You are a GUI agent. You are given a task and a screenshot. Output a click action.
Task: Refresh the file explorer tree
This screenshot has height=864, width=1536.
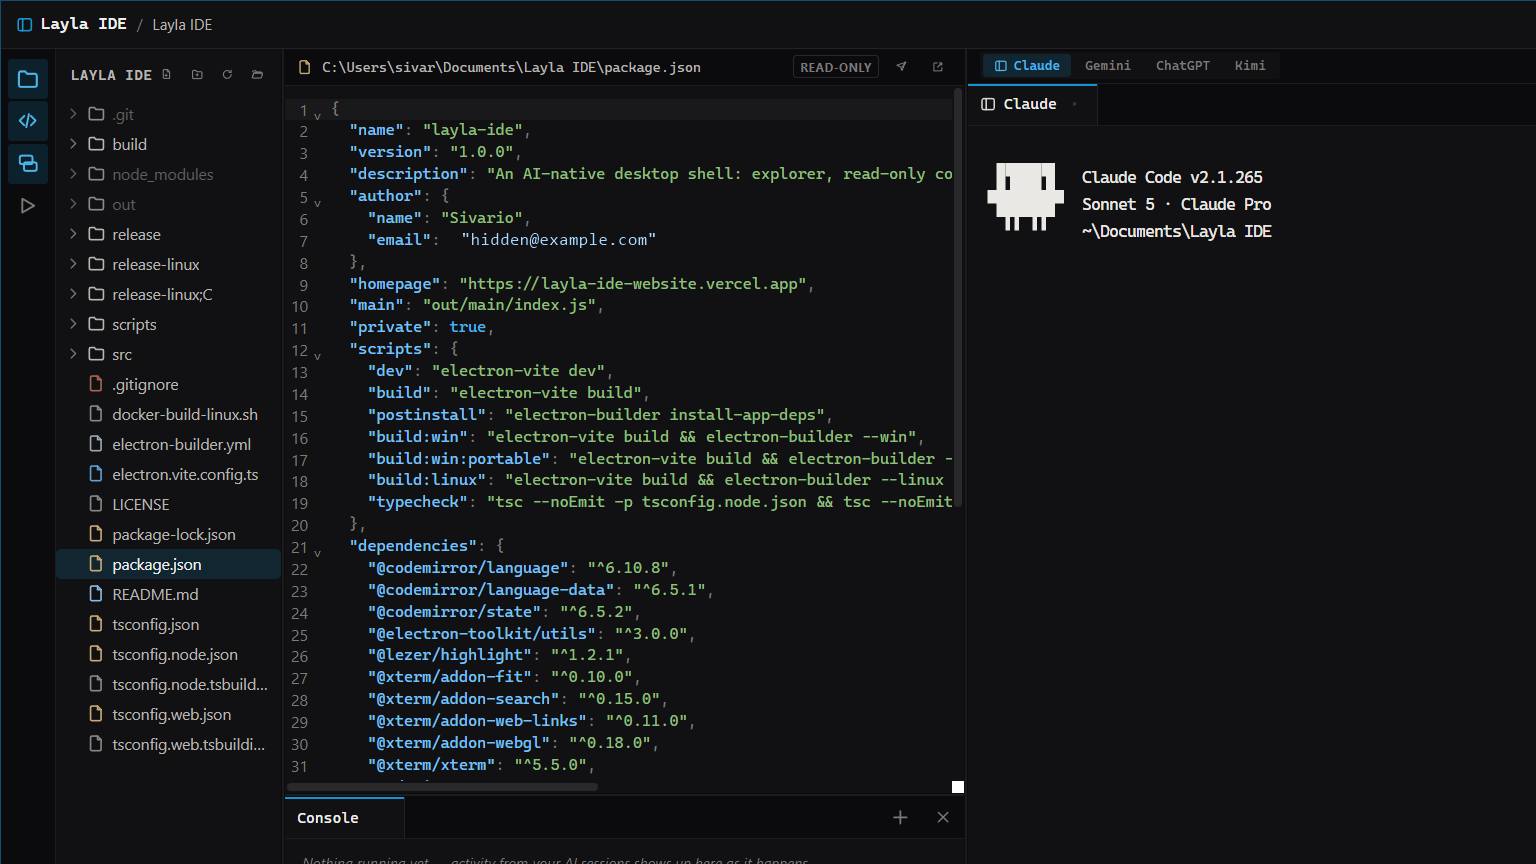point(227,75)
